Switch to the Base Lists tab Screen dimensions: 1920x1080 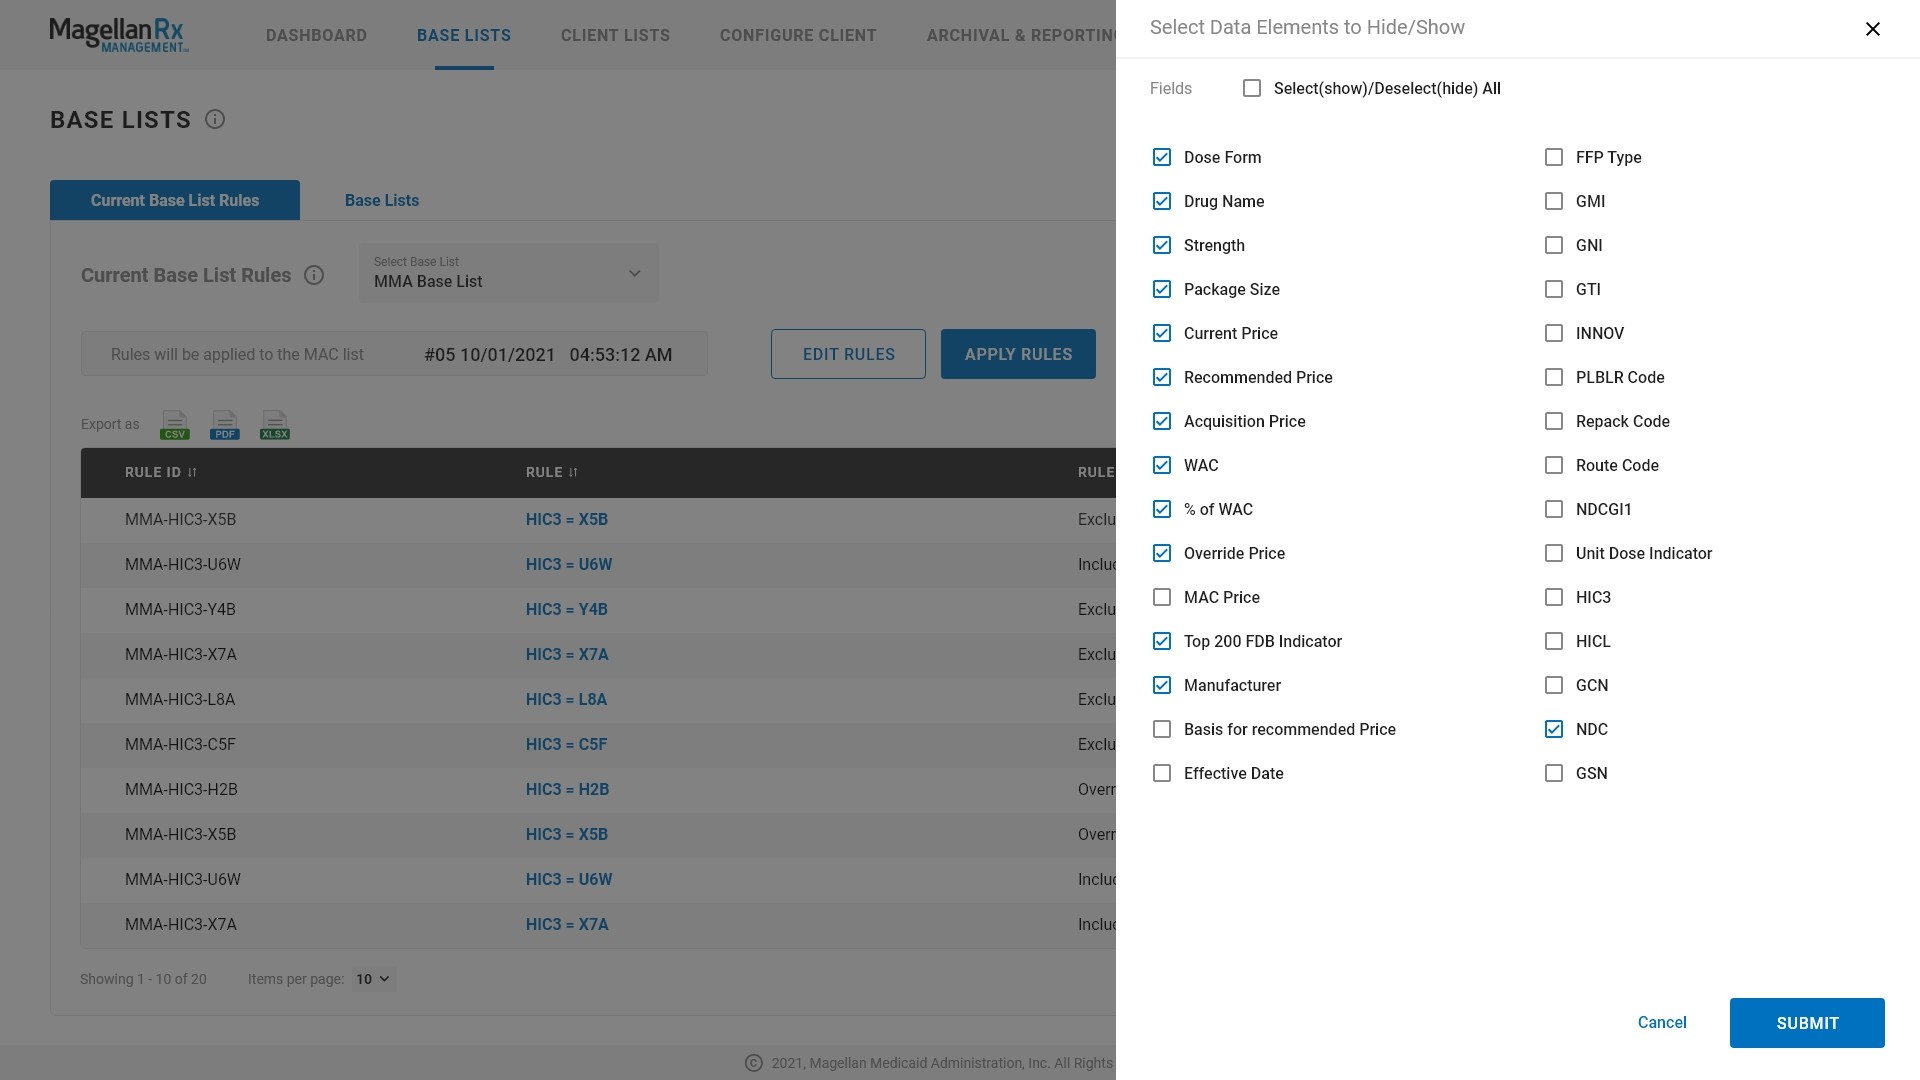[x=381, y=200]
